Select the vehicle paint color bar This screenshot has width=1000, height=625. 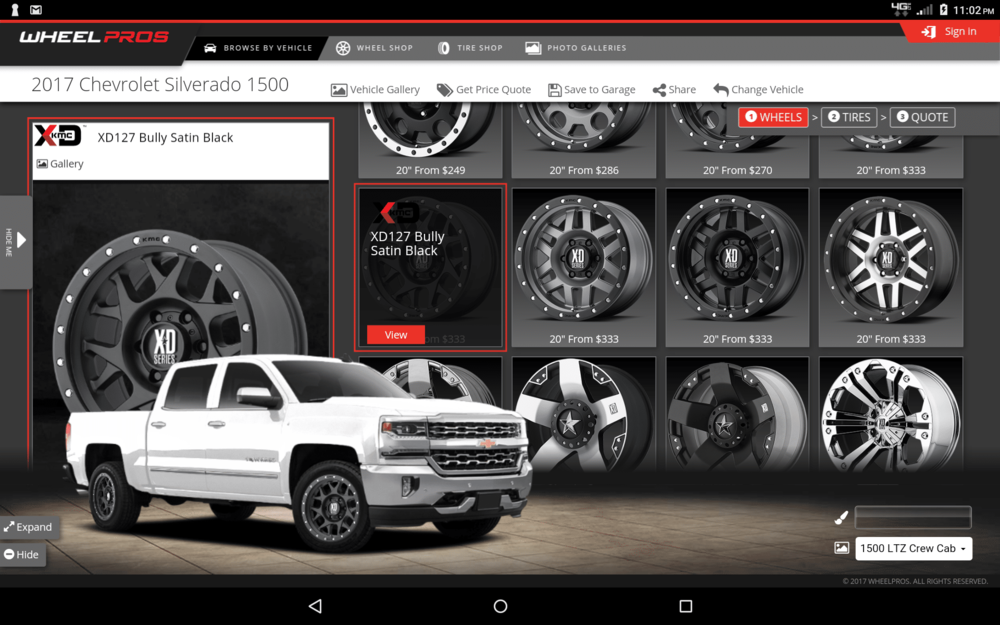coord(912,518)
